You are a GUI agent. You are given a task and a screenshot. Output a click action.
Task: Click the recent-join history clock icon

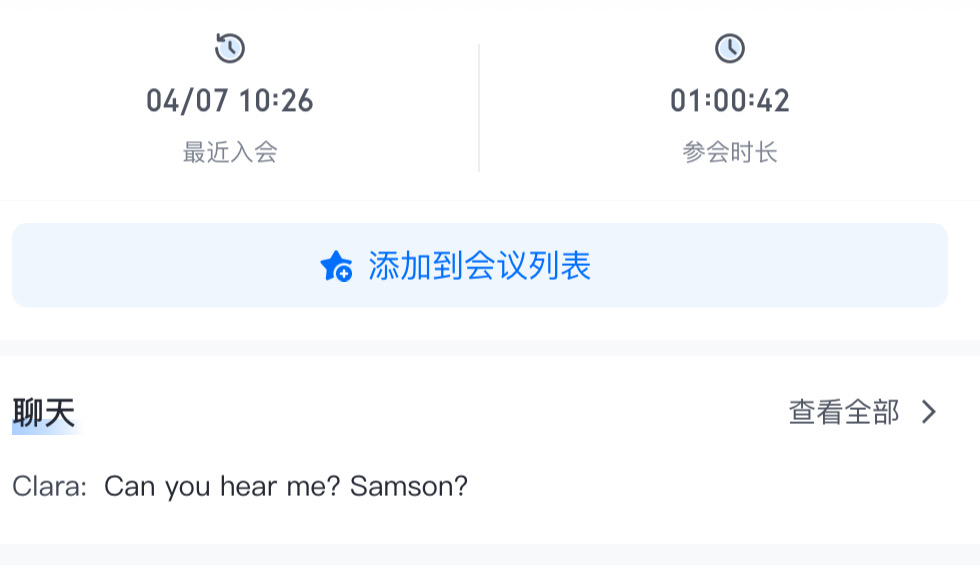[x=230, y=48]
